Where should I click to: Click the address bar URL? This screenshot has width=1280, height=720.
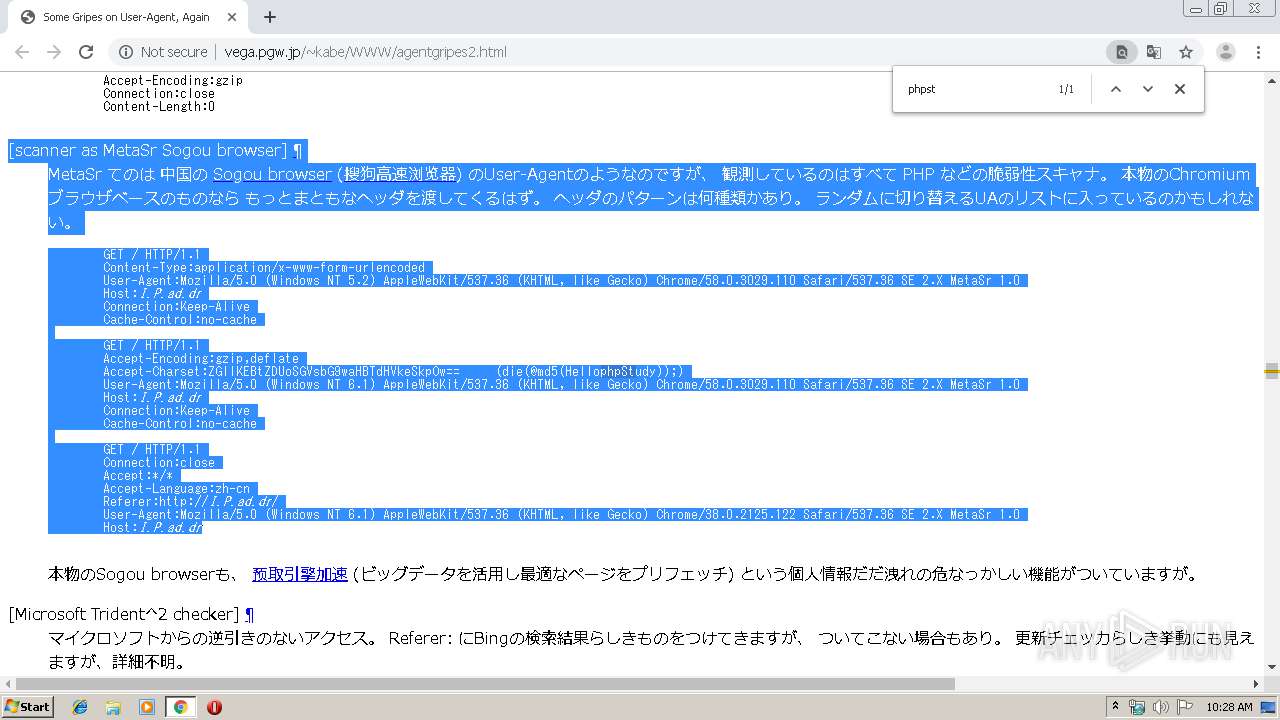click(x=365, y=52)
